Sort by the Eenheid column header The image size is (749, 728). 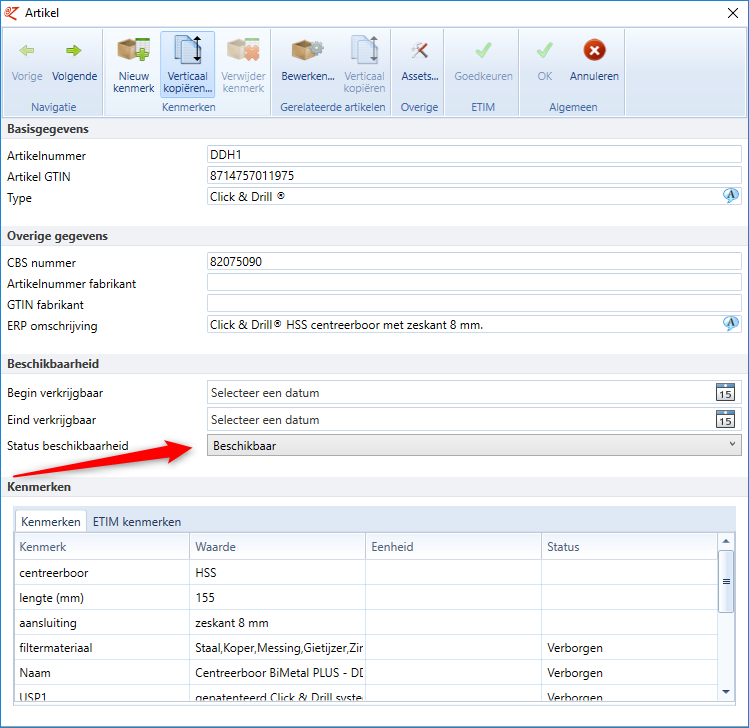[453, 546]
